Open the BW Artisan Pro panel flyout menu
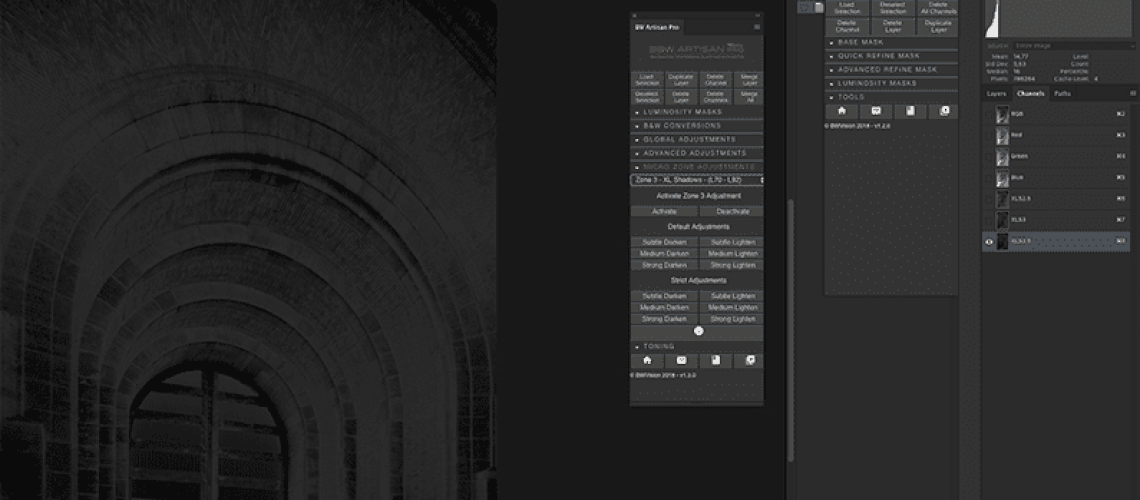The width and height of the screenshot is (1140, 500). [x=757, y=27]
